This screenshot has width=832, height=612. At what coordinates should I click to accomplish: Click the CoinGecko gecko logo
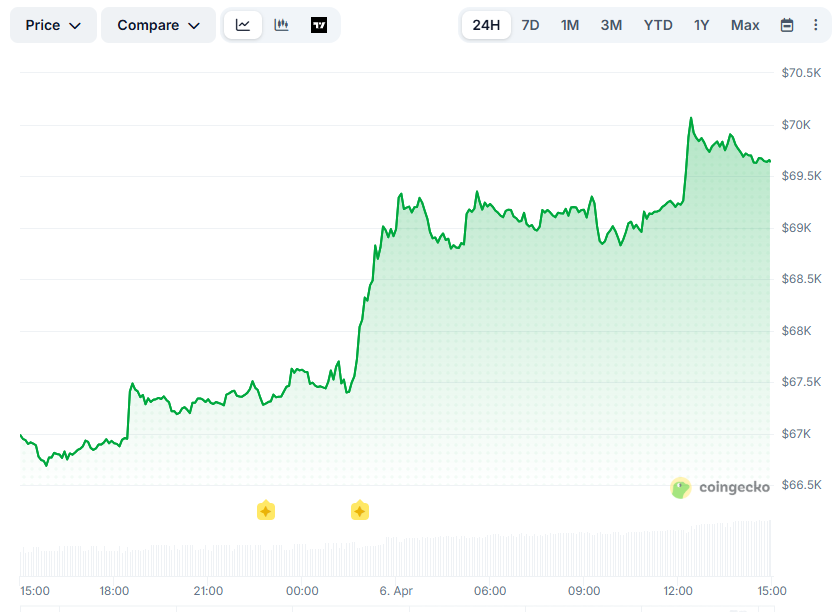click(681, 488)
